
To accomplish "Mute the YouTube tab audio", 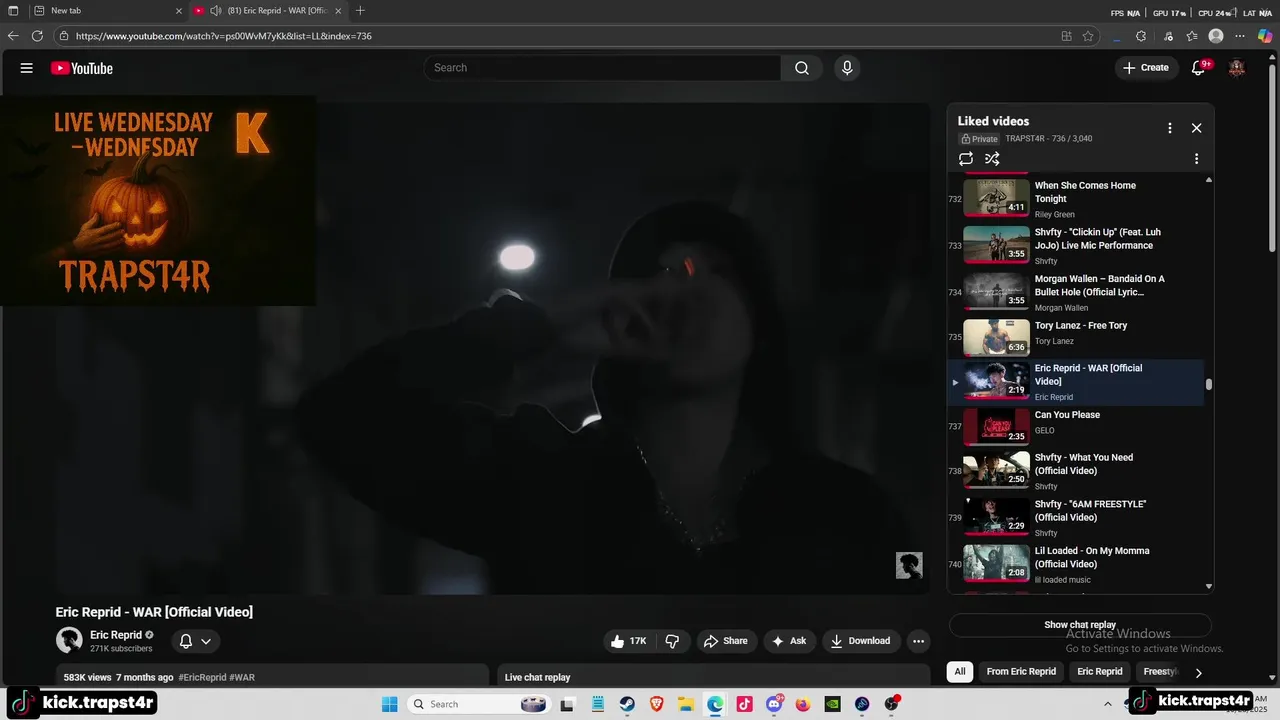I will pyautogui.click(x=215, y=11).
